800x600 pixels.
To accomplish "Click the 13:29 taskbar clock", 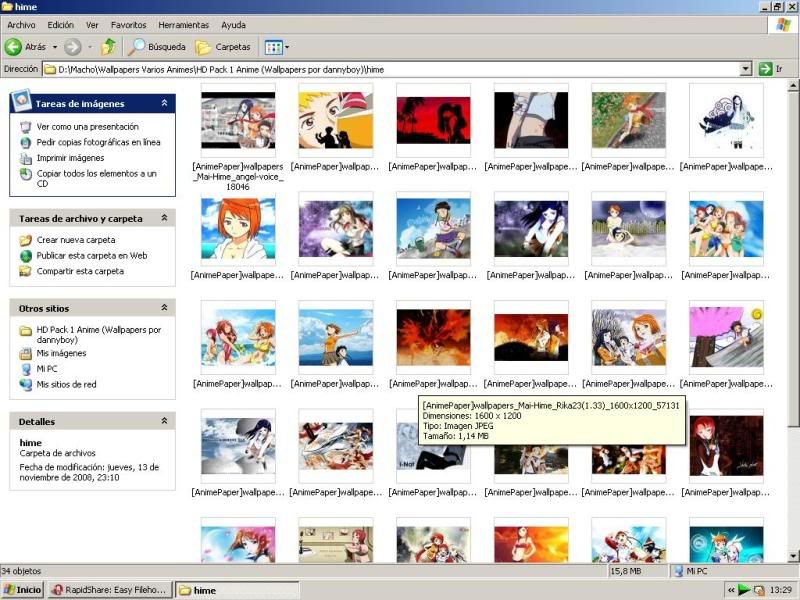I will pos(781,590).
